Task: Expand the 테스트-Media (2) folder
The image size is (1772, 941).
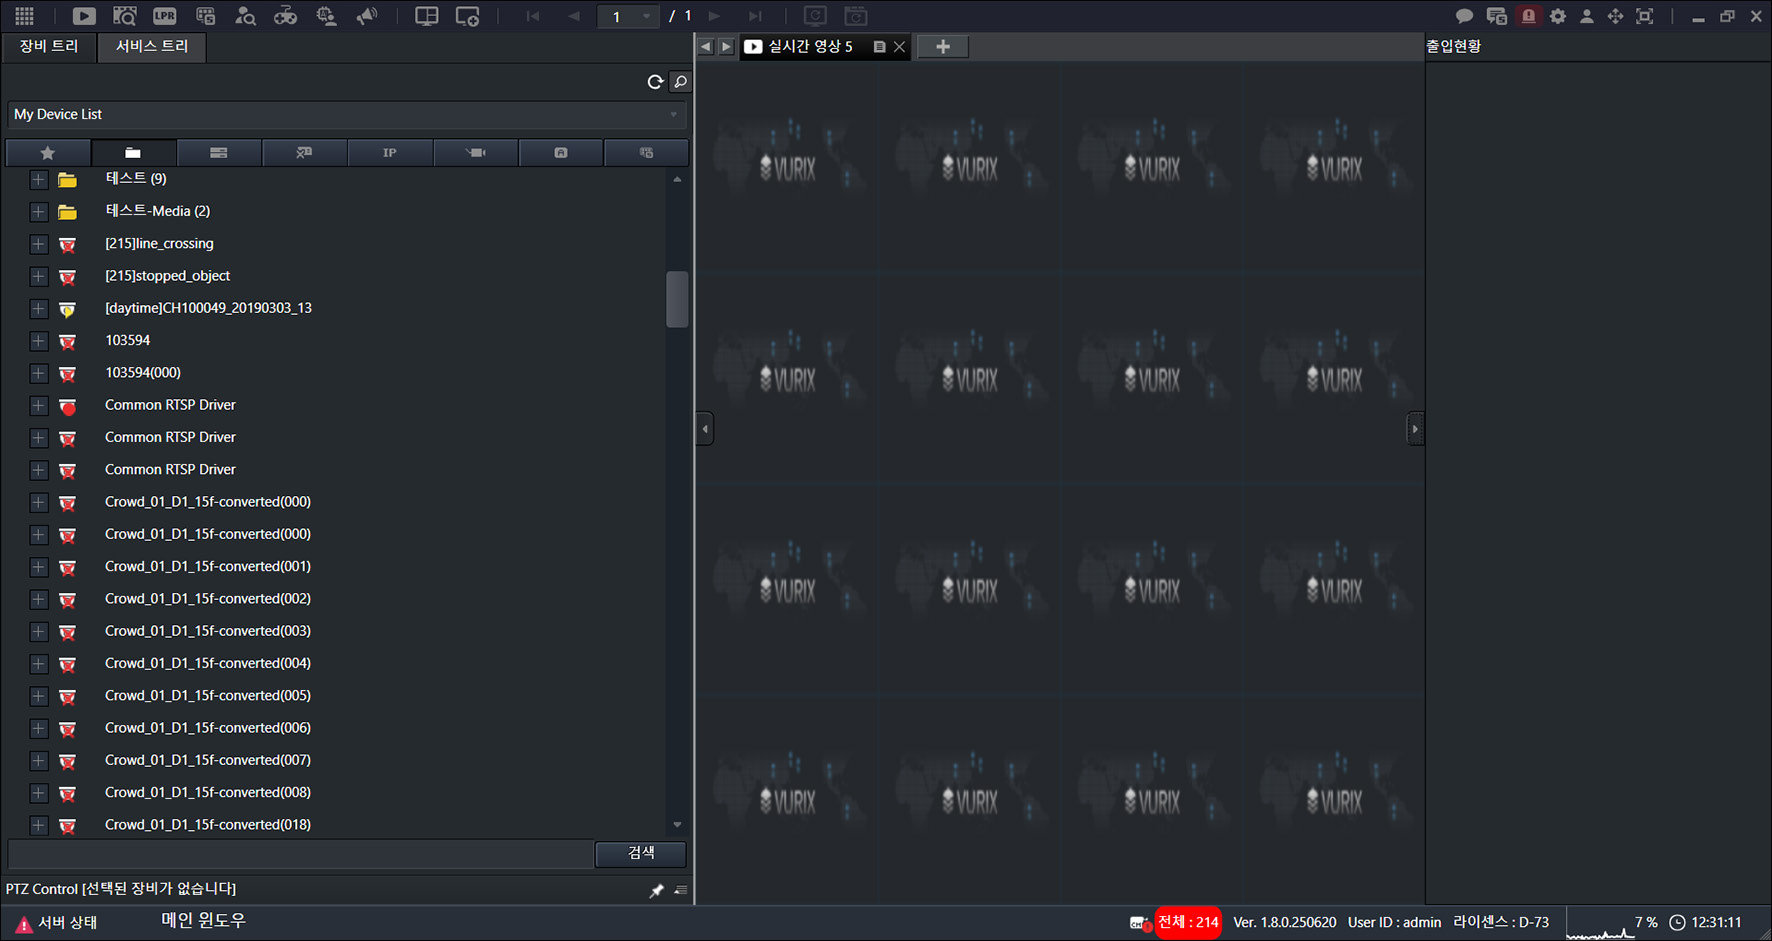Action: 38,212
